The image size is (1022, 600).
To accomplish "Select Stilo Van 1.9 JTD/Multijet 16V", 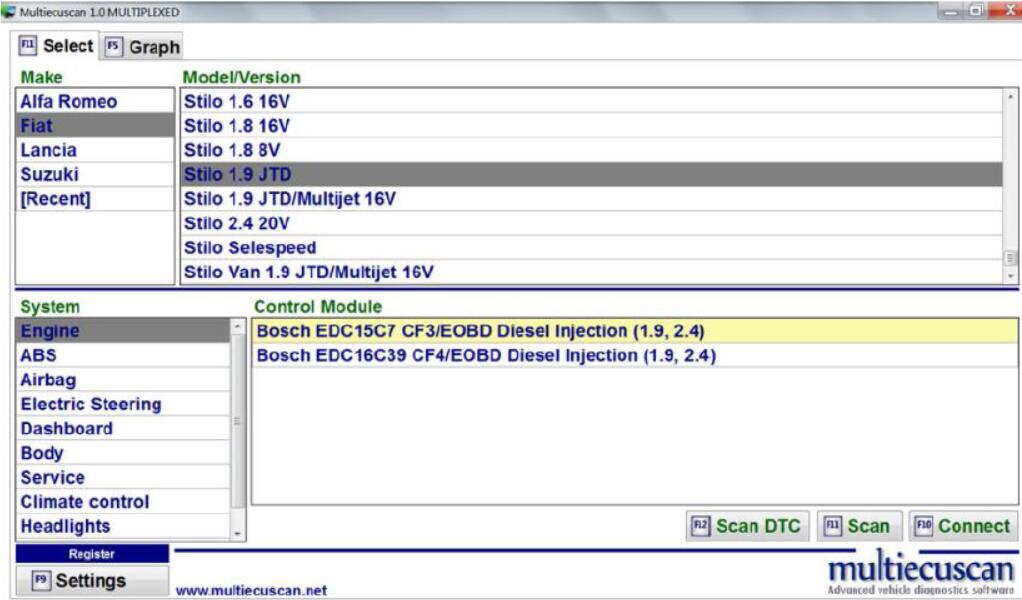I will [592, 272].
